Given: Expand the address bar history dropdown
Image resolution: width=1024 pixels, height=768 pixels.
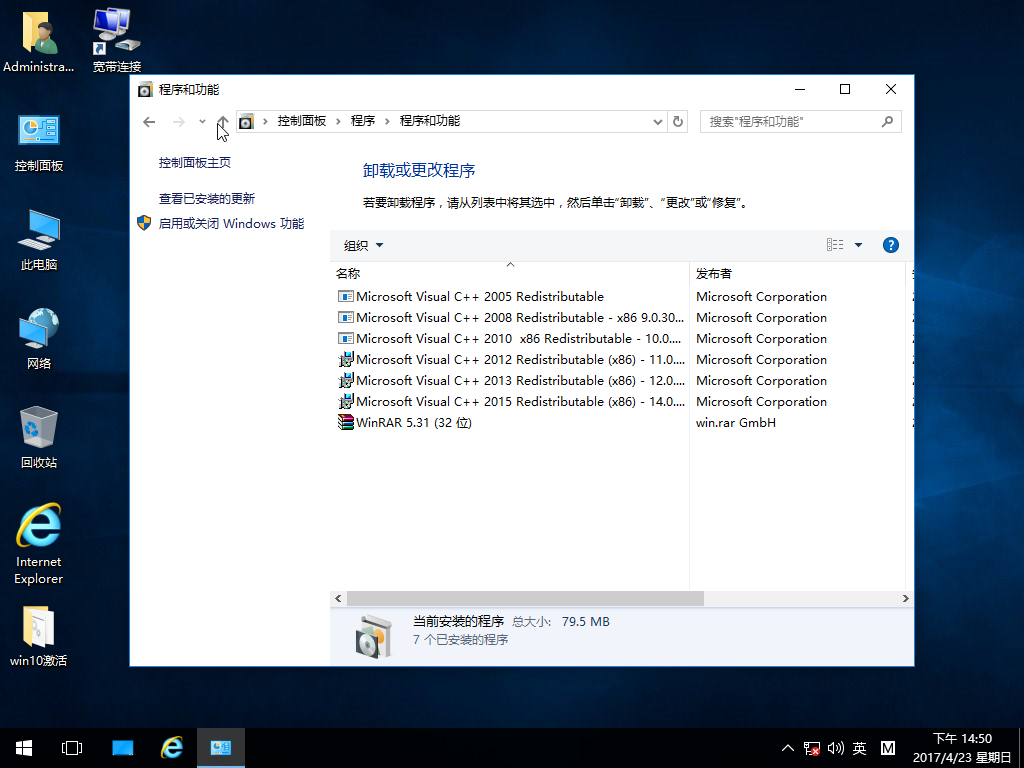Looking at the screenshot, I should pyautogui.click(x=658, y=121).
